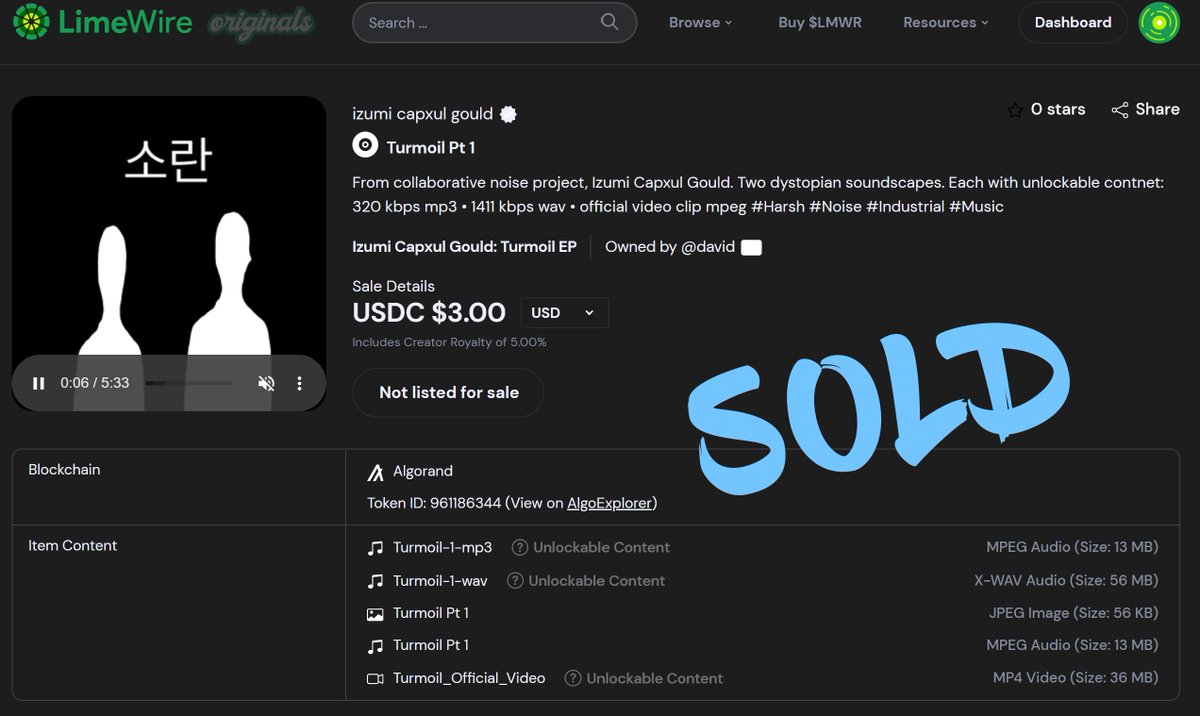Image resolution: width=1200 pixels, height=716 pixels.
Task: Click the X-WAV Audio (Size: 56 MB) text
Action: [1066, 581]
